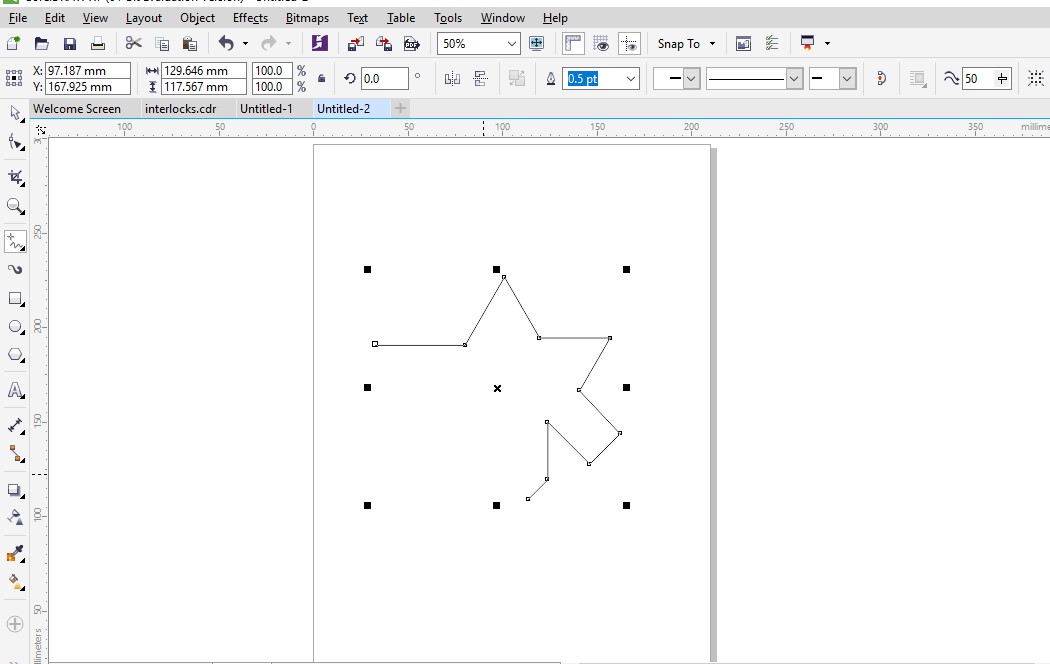
Task: Select the Pick tool
Action: pyautogui.click(x=15, y=113)
